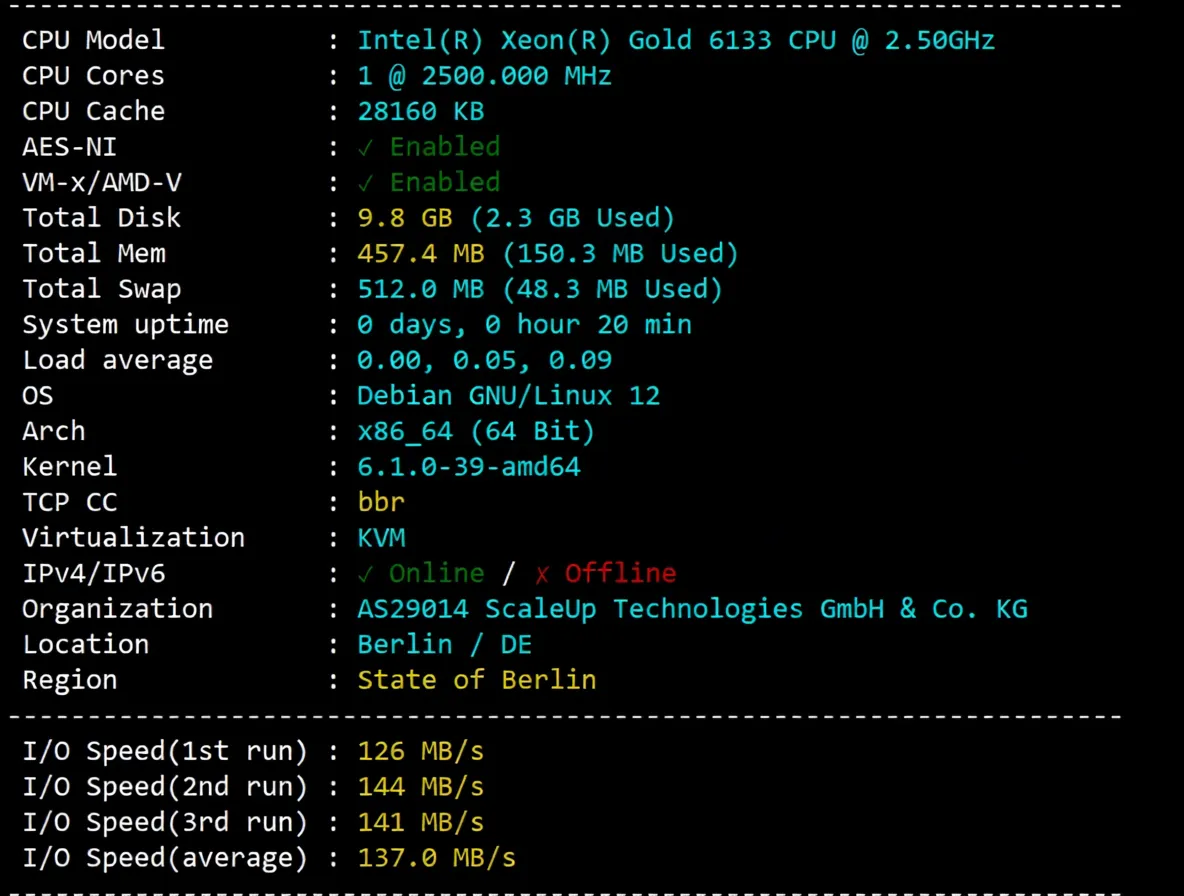Click the KVM virtualization value
Image resolution: width=1184 pixels, height=896 pixels.
click(x=381, y=537)
